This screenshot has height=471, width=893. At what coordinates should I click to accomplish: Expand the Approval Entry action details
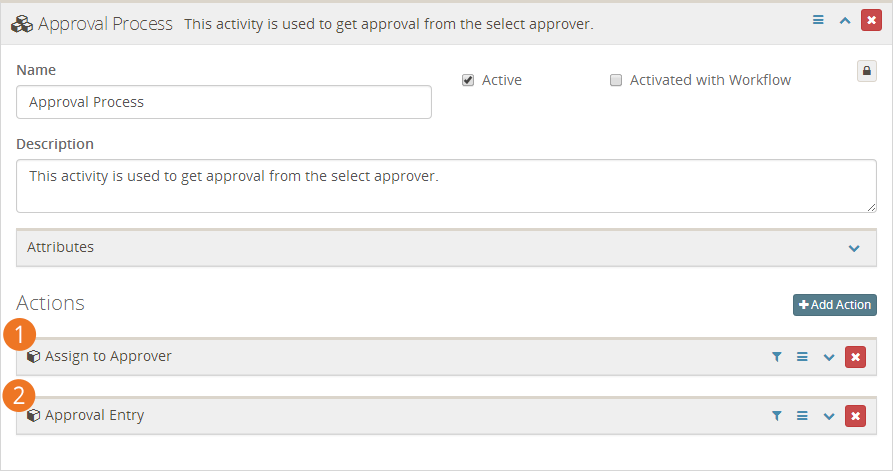coord(829,416)
